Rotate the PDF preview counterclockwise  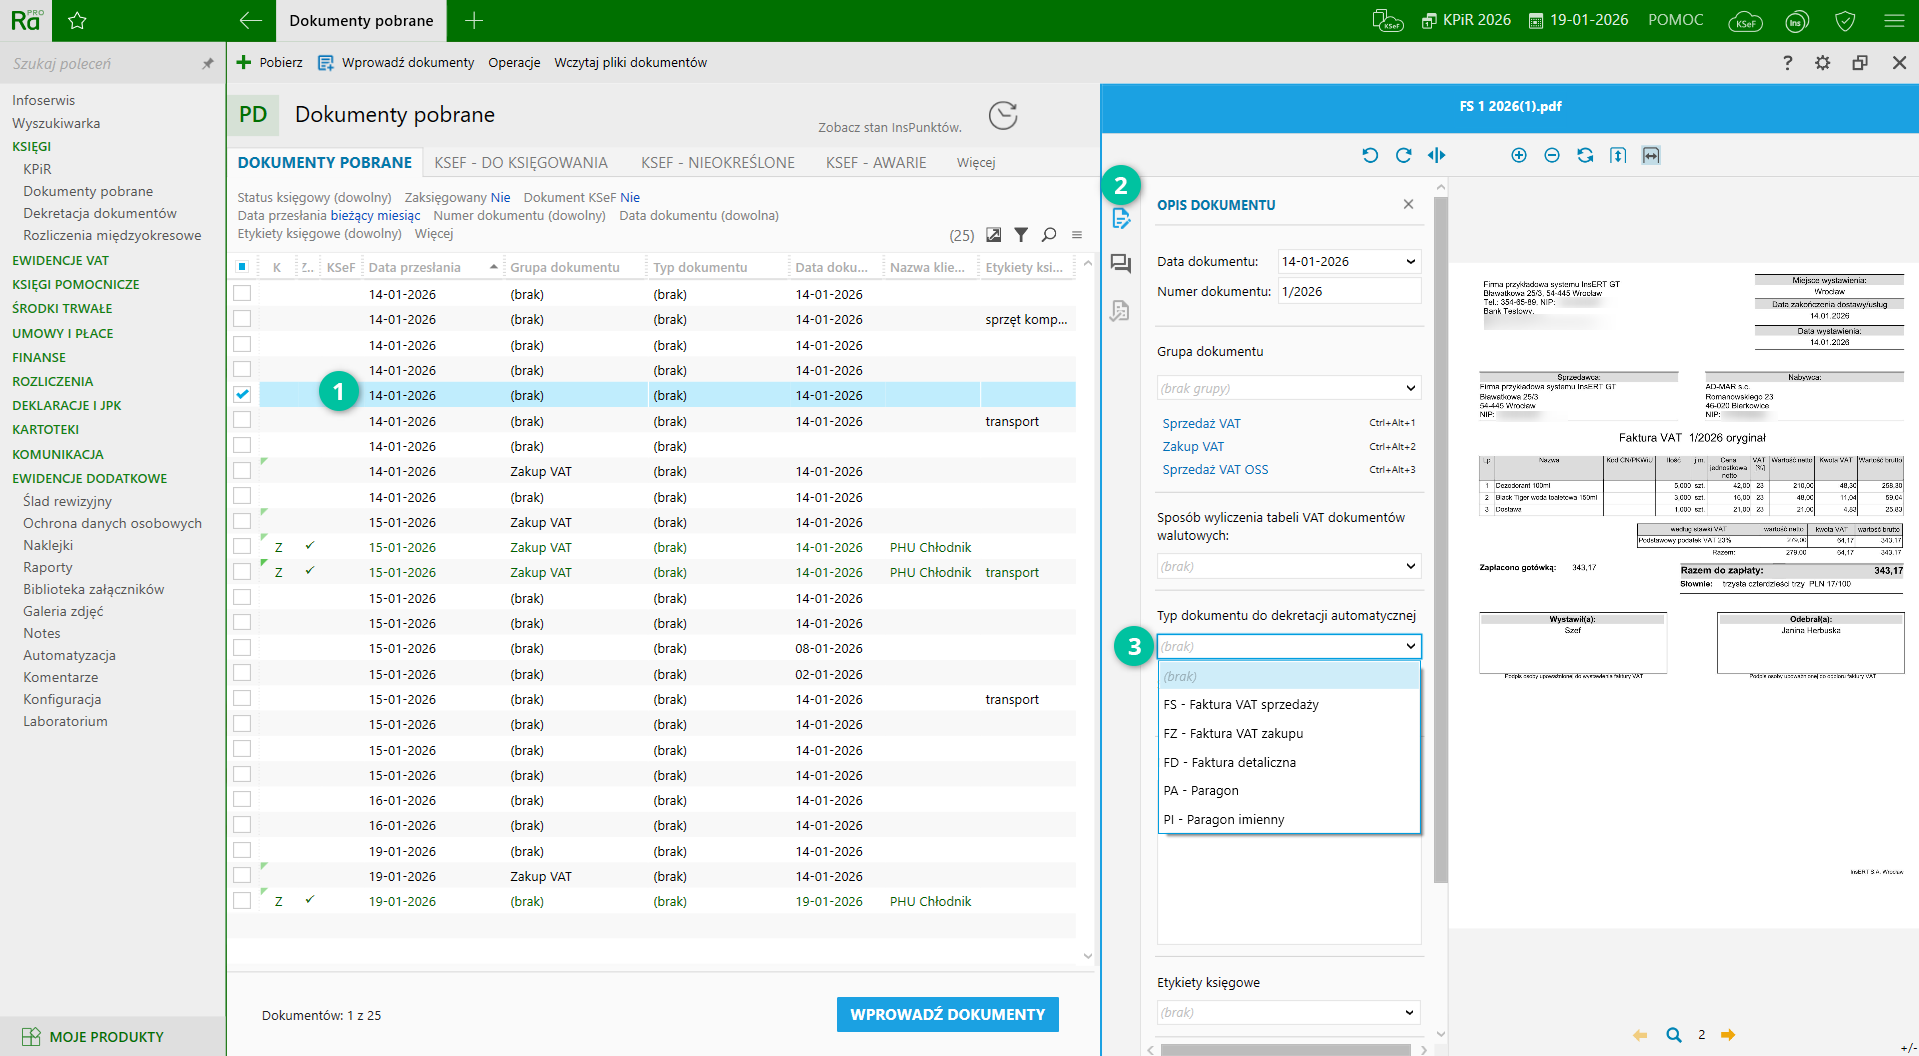pyautogui.click(x=1370, y=155)
